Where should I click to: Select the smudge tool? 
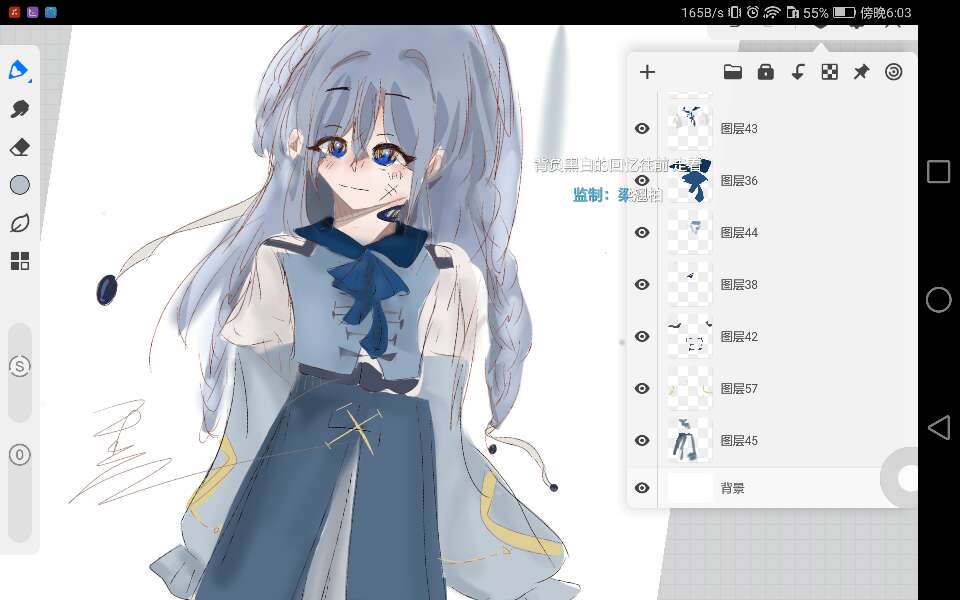click(x=19, y=109)
